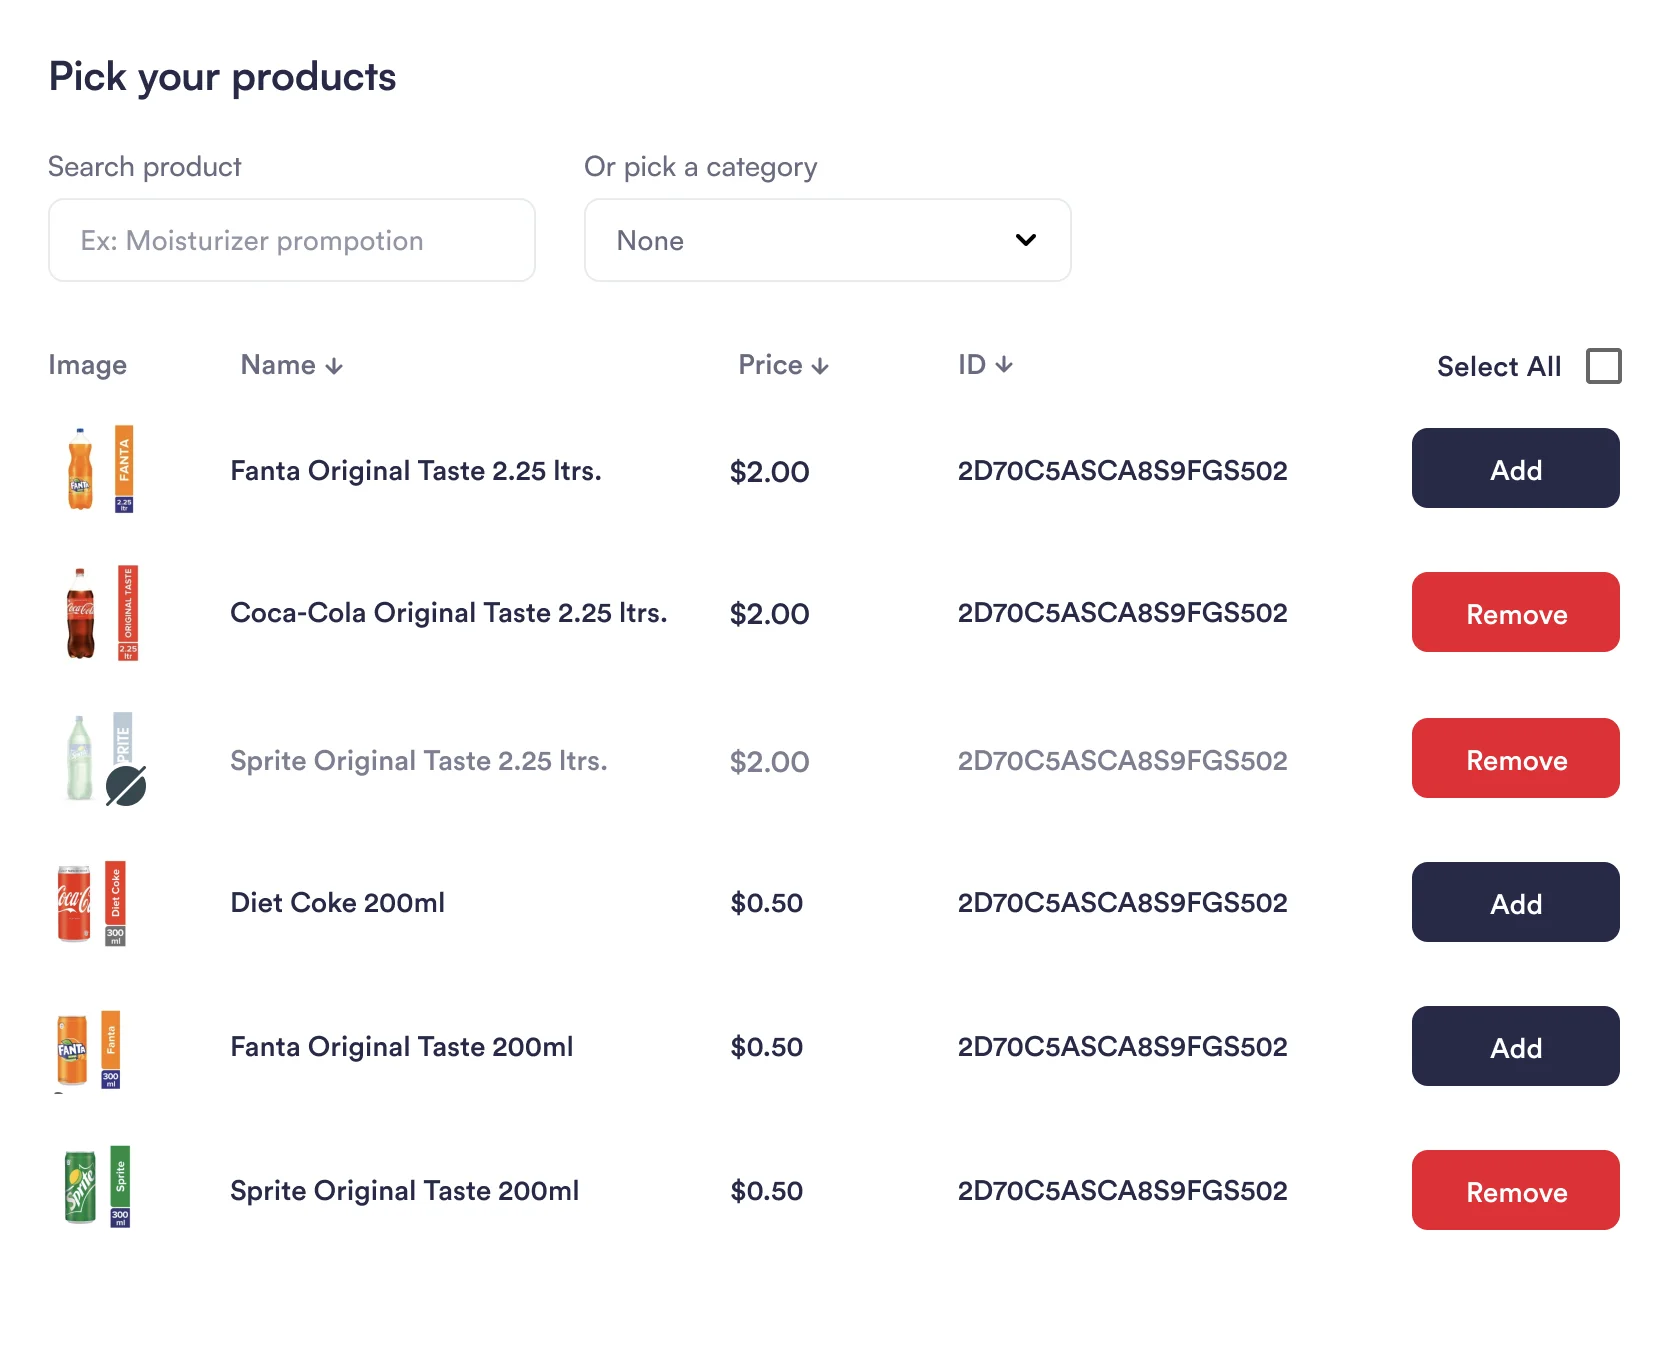The width and height of the screenshot is (1680, 1360).
Task: Click the chevron in the category selector
Action: point(1026,240)
